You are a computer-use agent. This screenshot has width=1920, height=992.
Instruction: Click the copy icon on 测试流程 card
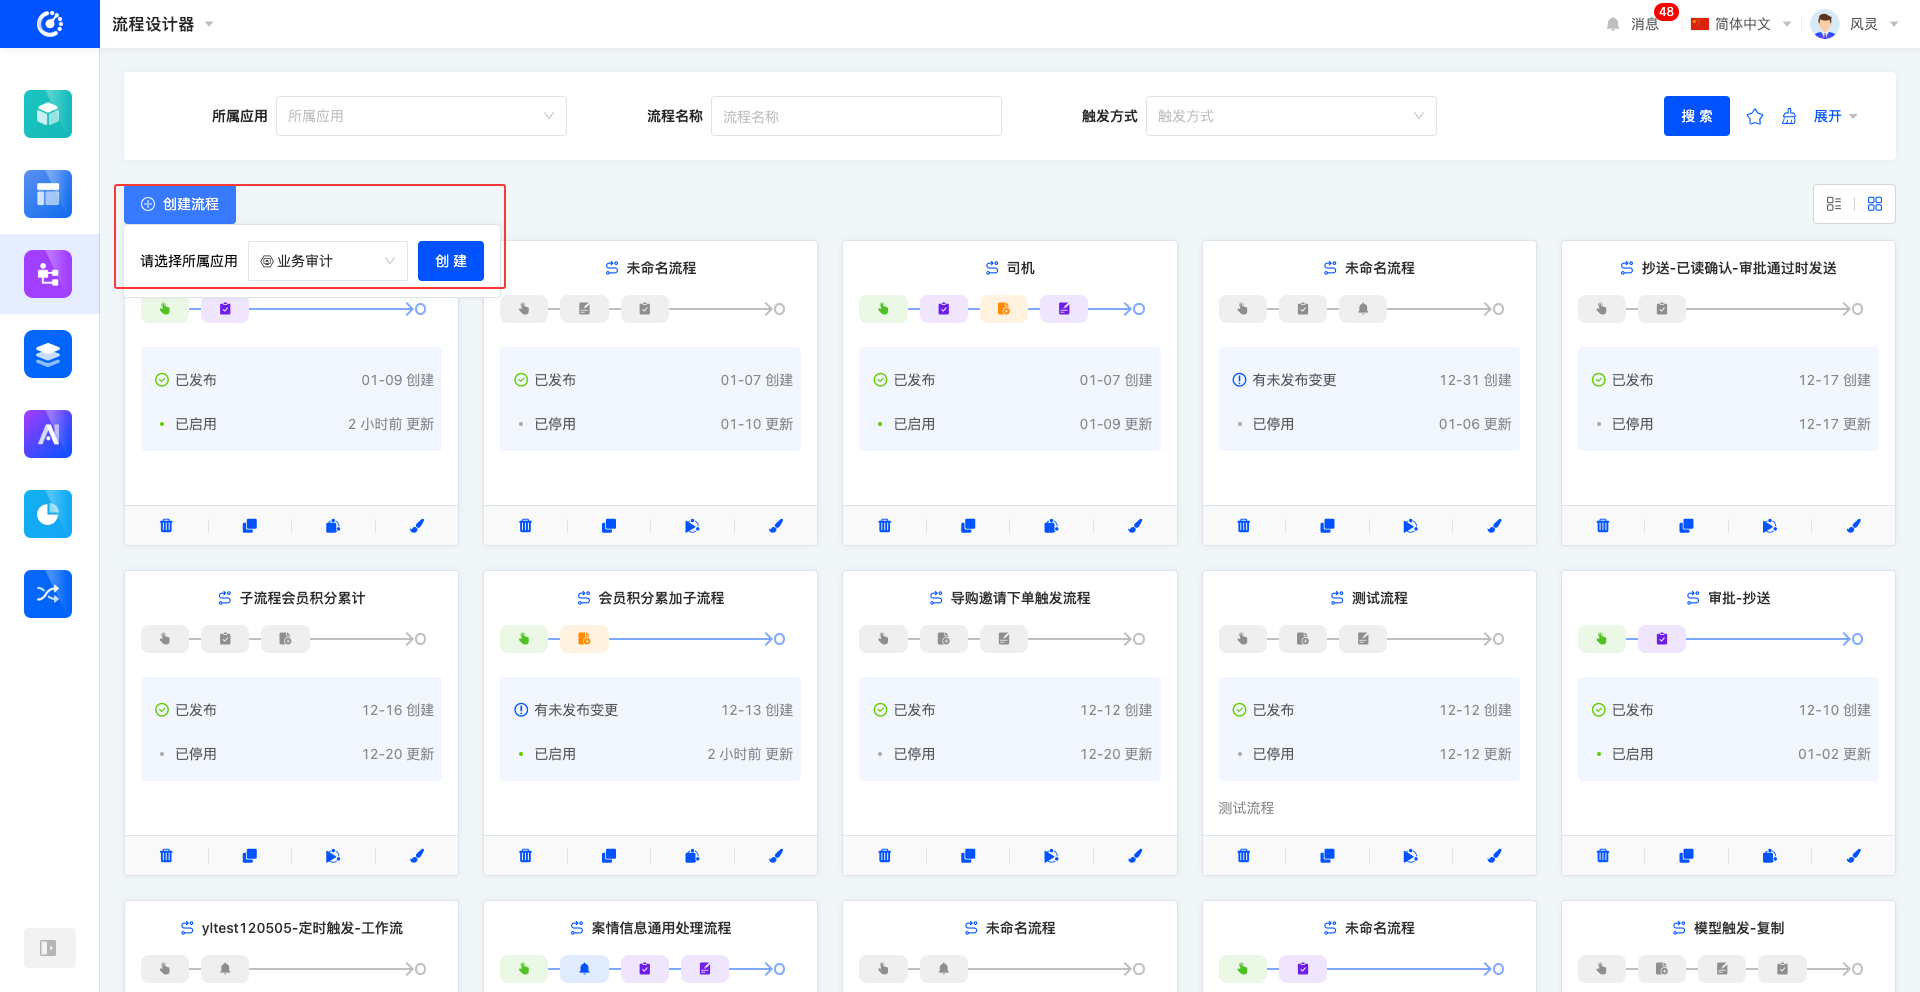1327,856
